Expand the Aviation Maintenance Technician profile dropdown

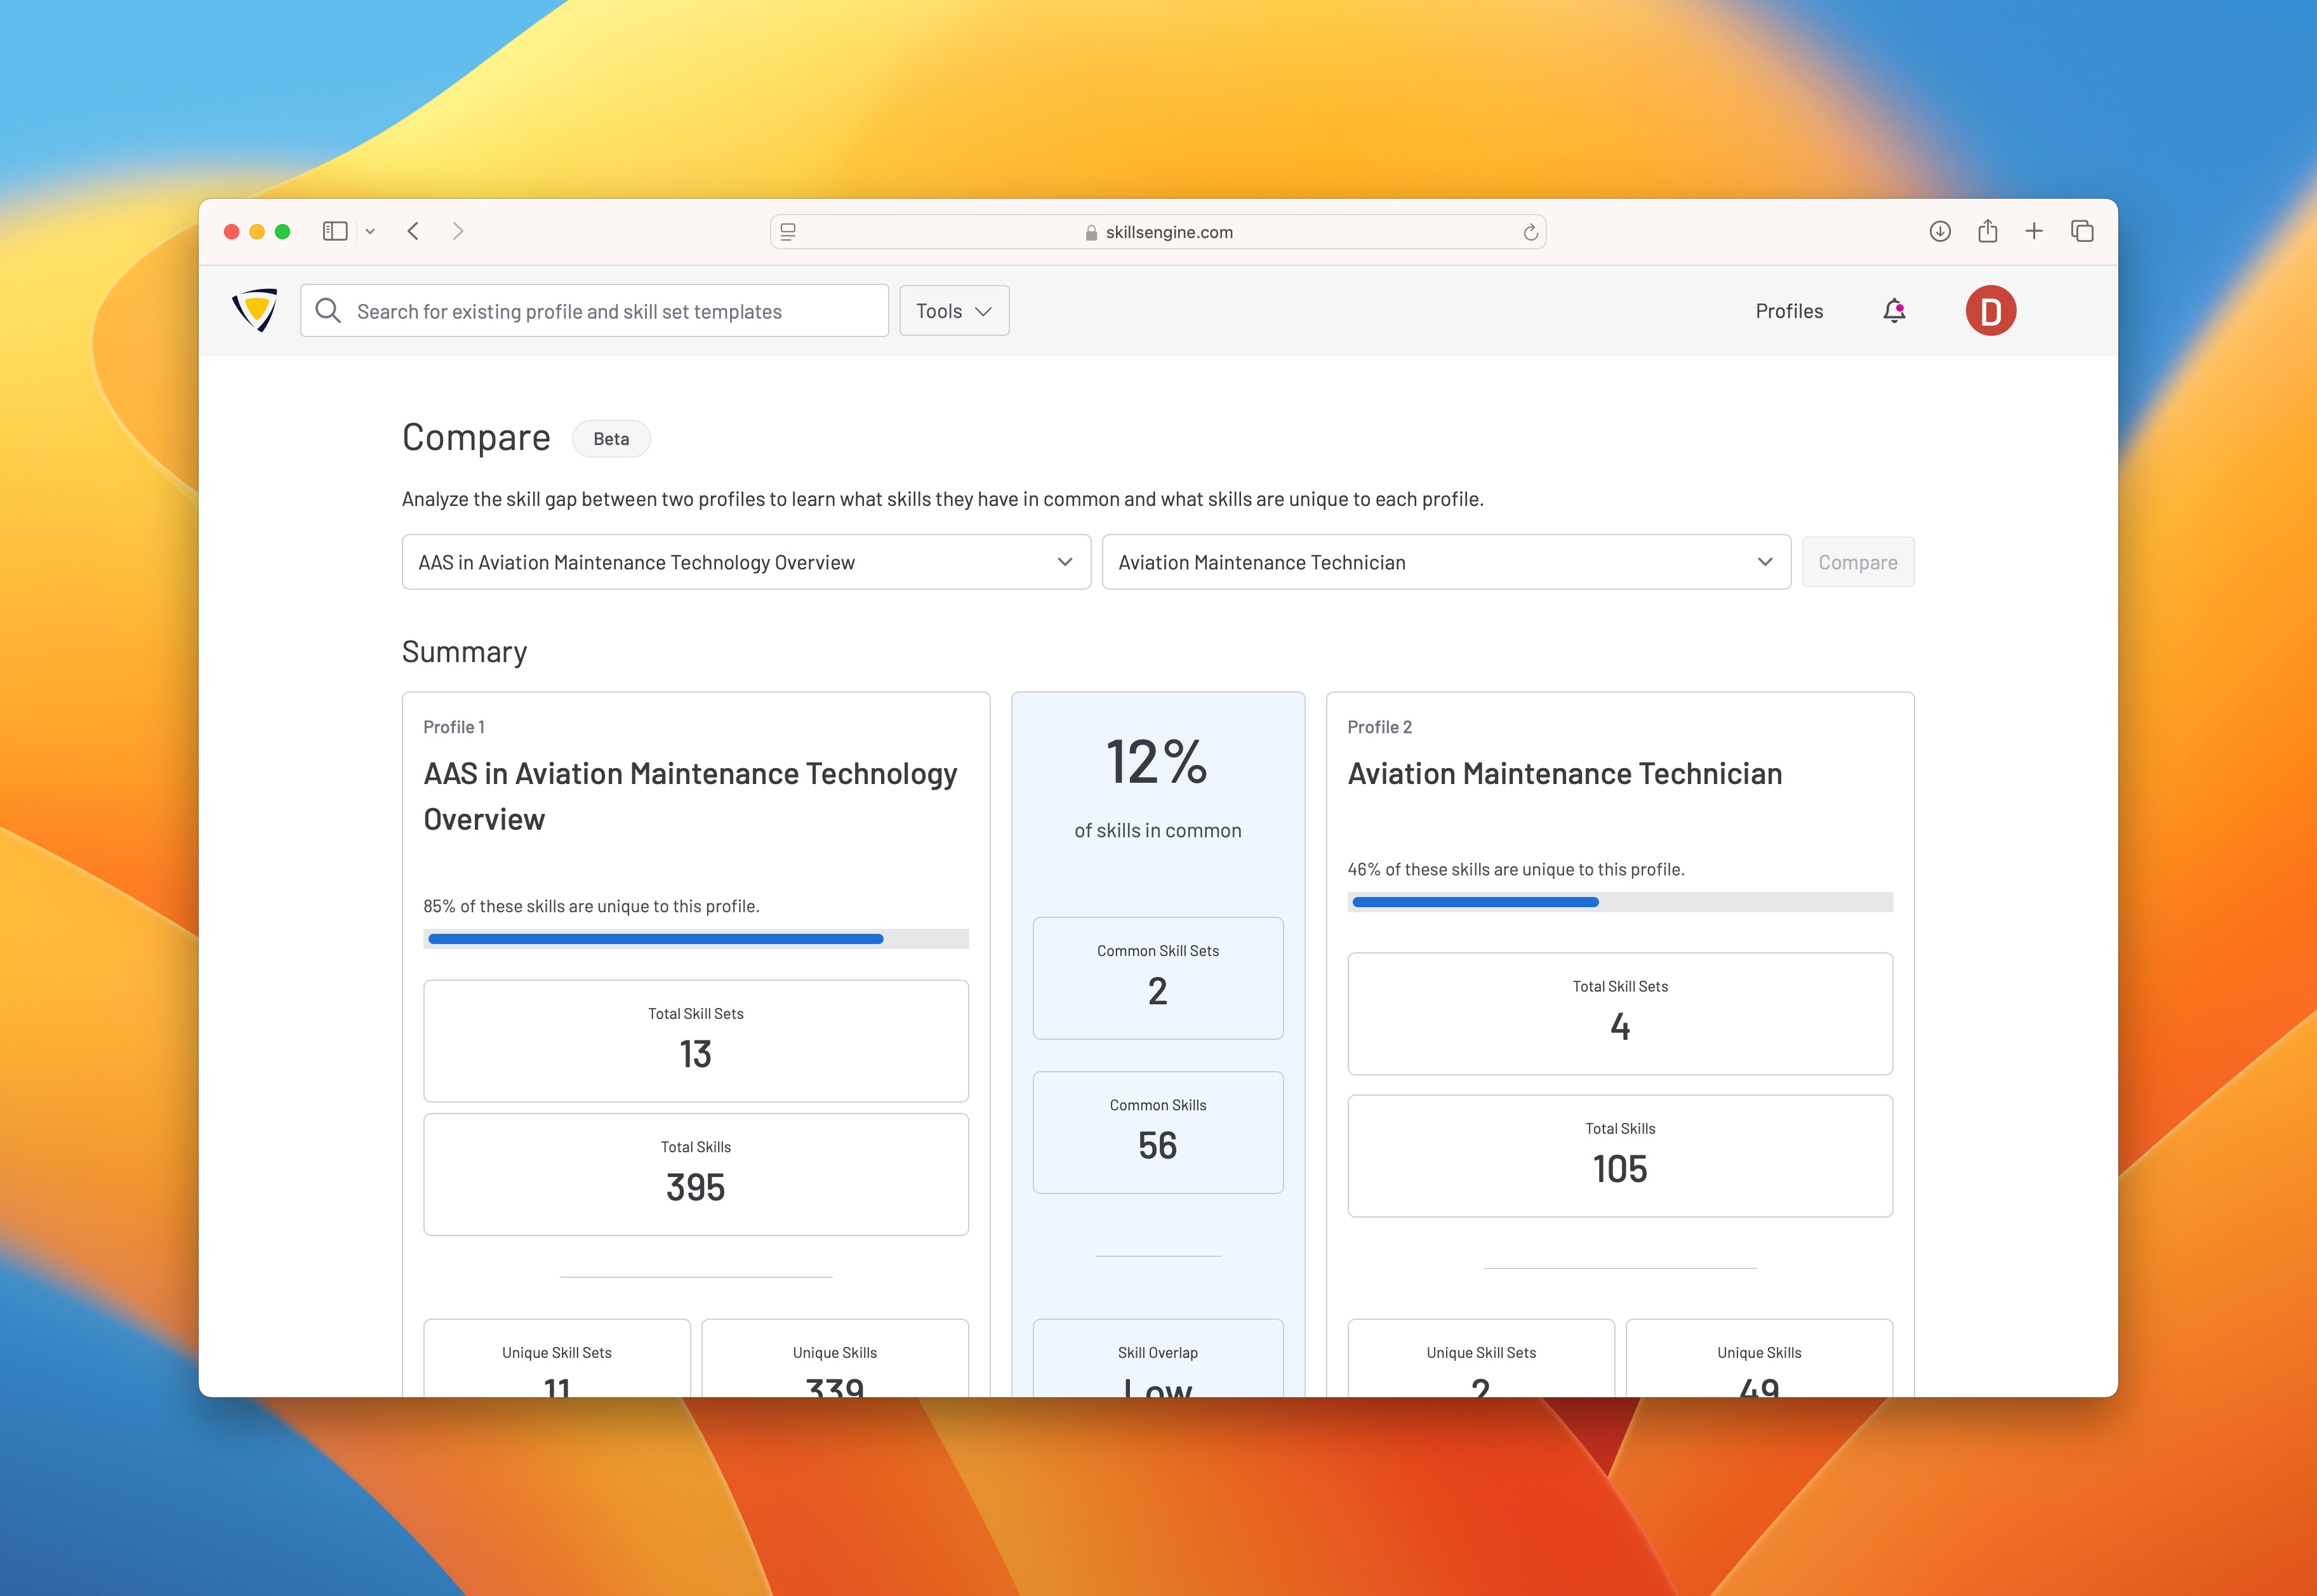[x=1446, y=562]
